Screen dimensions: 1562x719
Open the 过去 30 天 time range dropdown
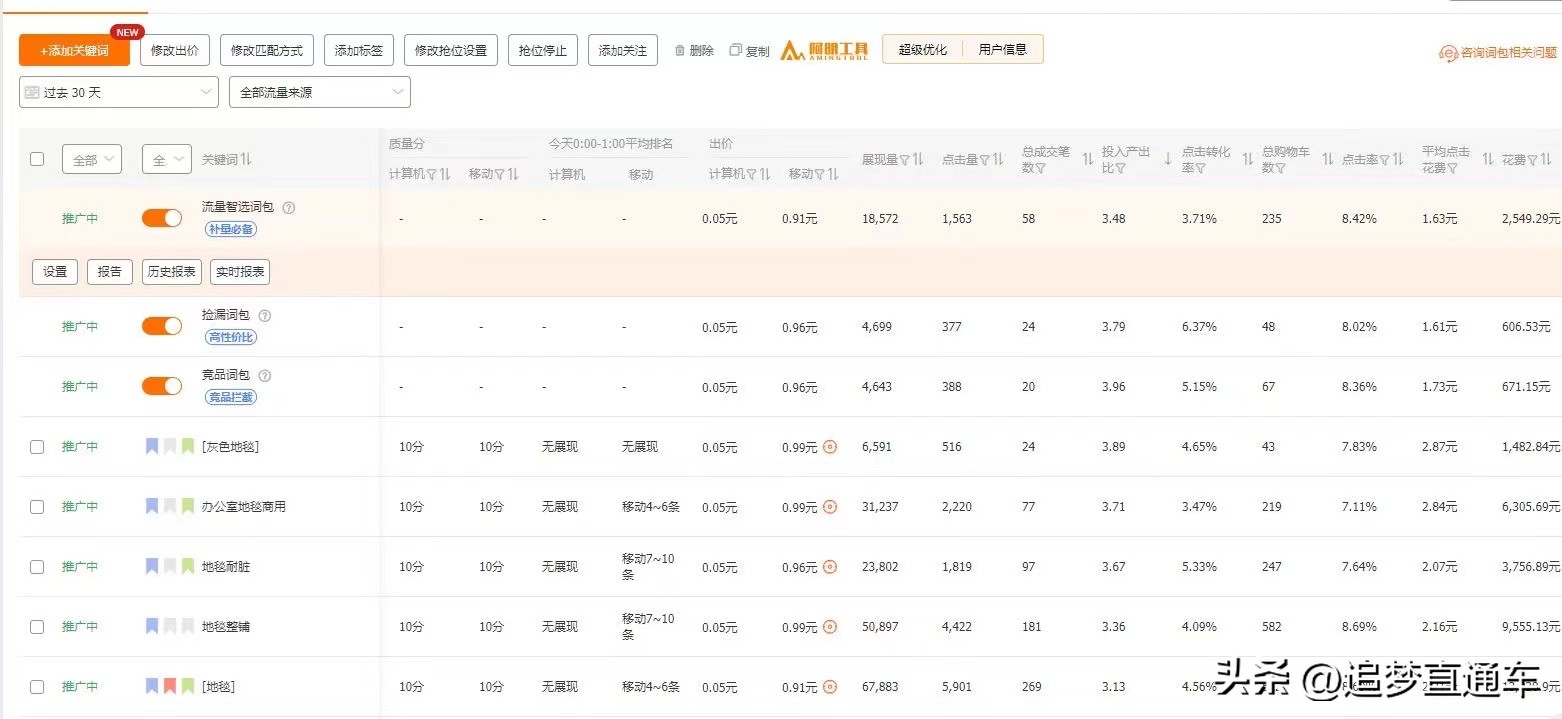coord(117,92)
